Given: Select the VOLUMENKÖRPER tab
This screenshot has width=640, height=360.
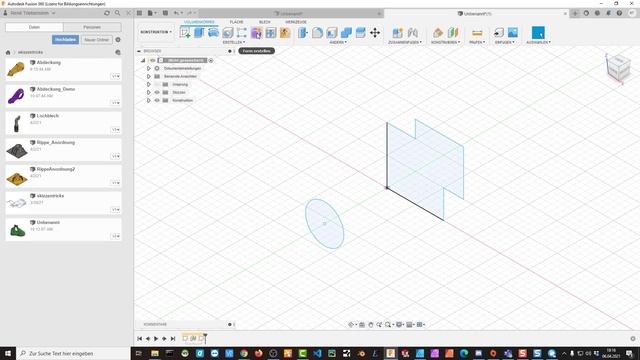Looking at the screenshot, I should (199, 22).
